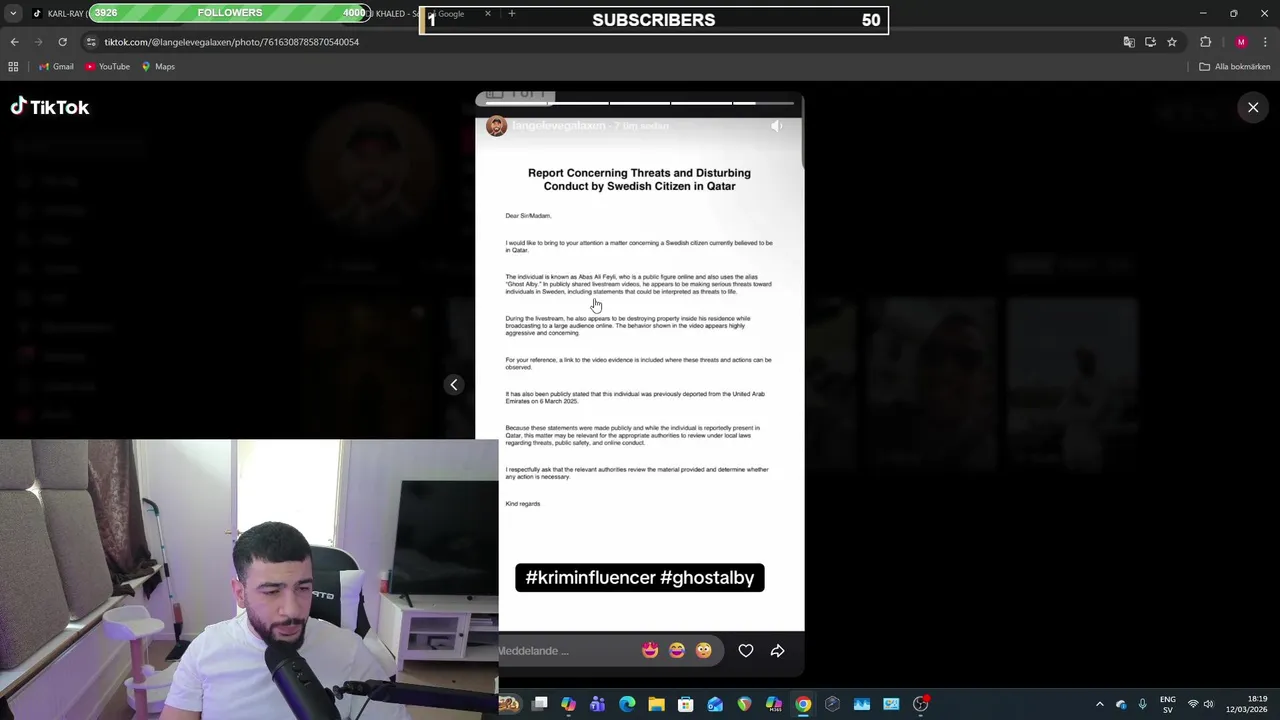Open the share arrow for this post
The height and width of the screenshot is (720, 1280).
coord(777,651)
